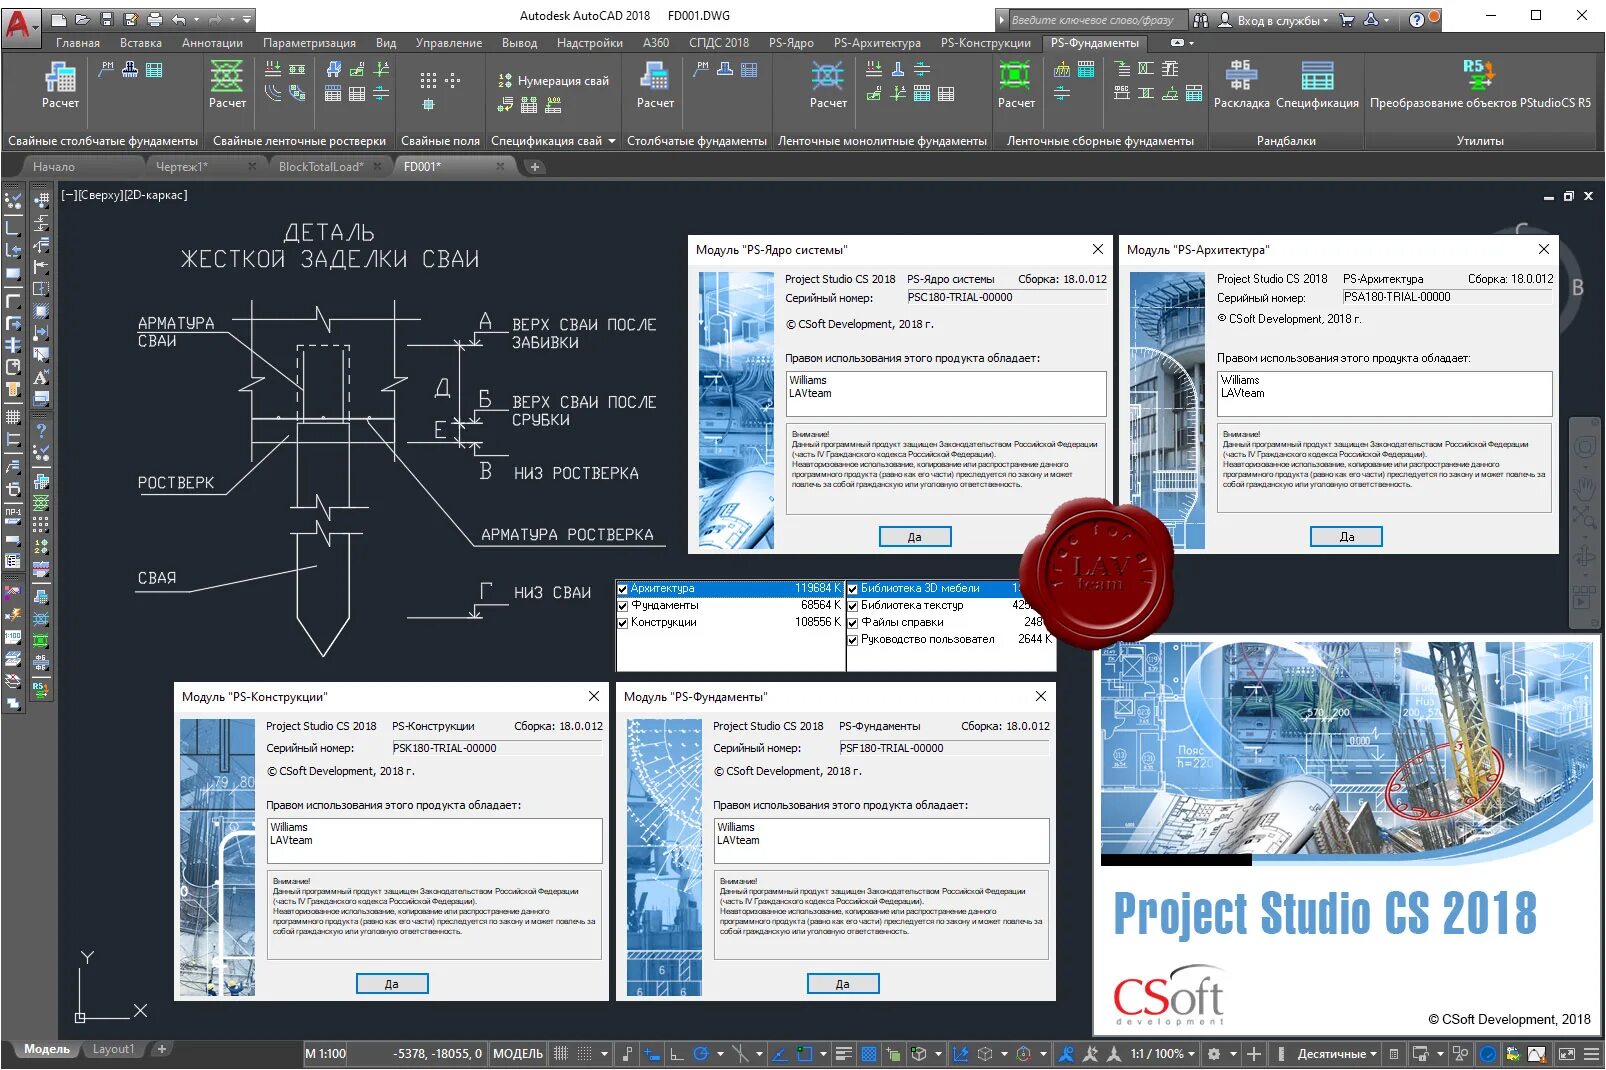Viewport: 1606px width, 1070px height.
Task: Select serial number field PSF180-TRIAL-00000
Action: click(x=944, y=748)
